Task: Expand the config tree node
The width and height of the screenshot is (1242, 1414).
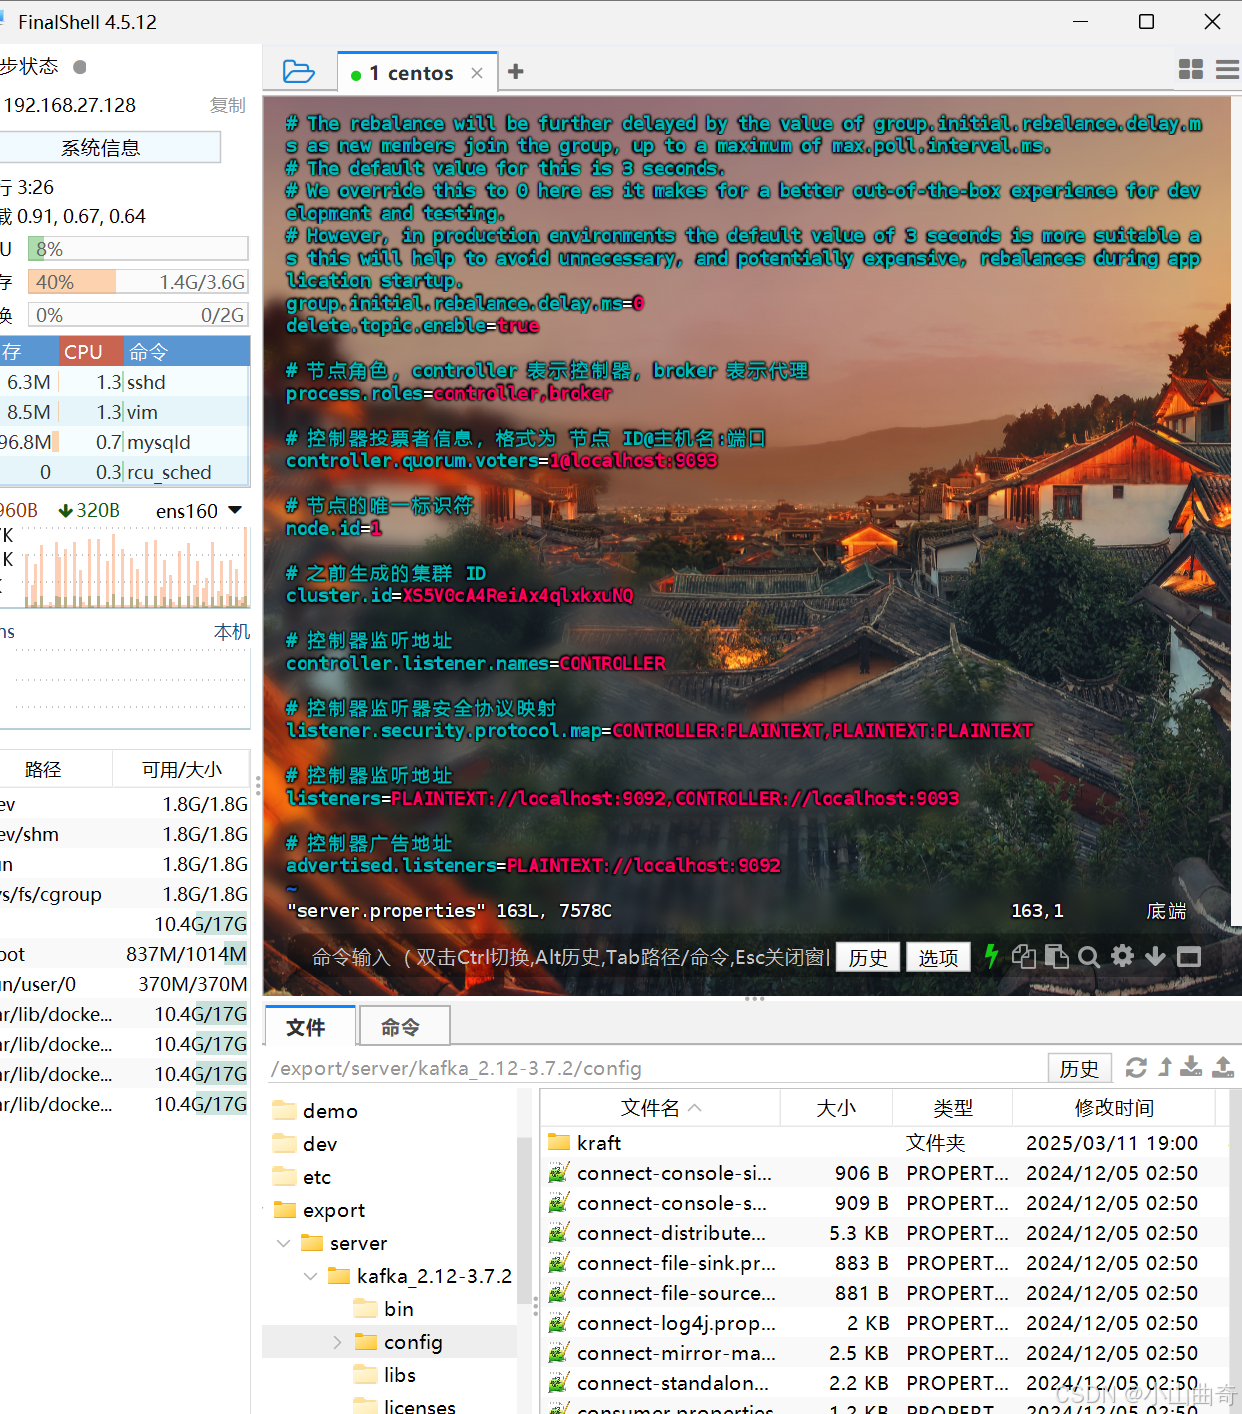Action: (x=338, y=1342)
